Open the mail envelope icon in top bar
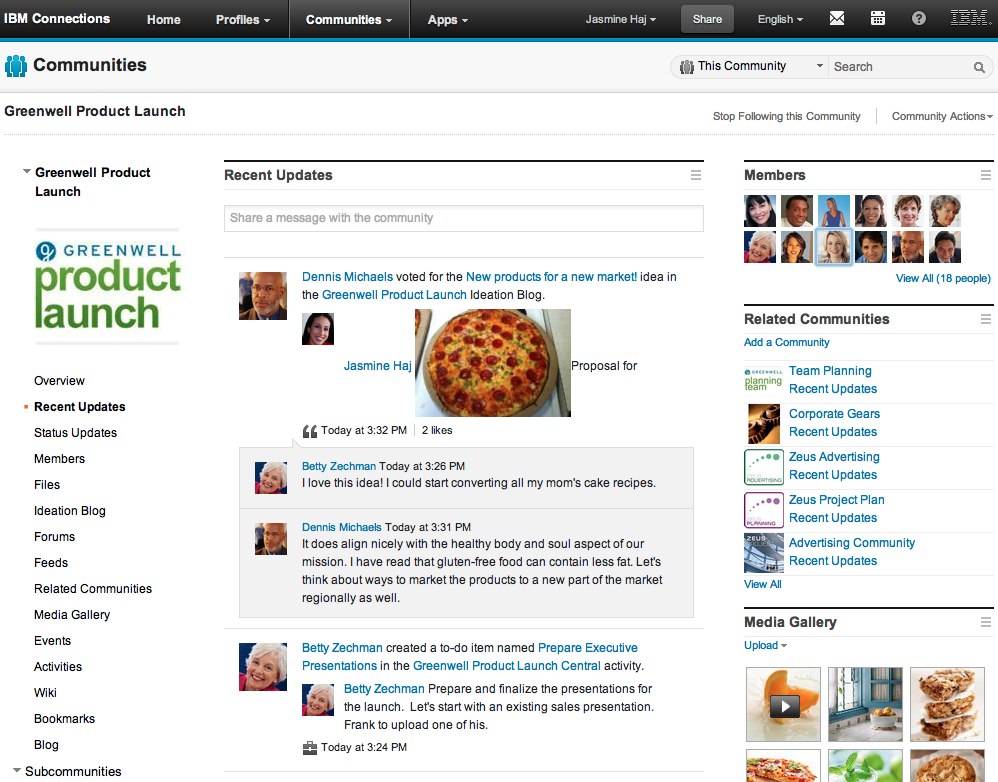This screenshot has width=998, height=782. 836,17
